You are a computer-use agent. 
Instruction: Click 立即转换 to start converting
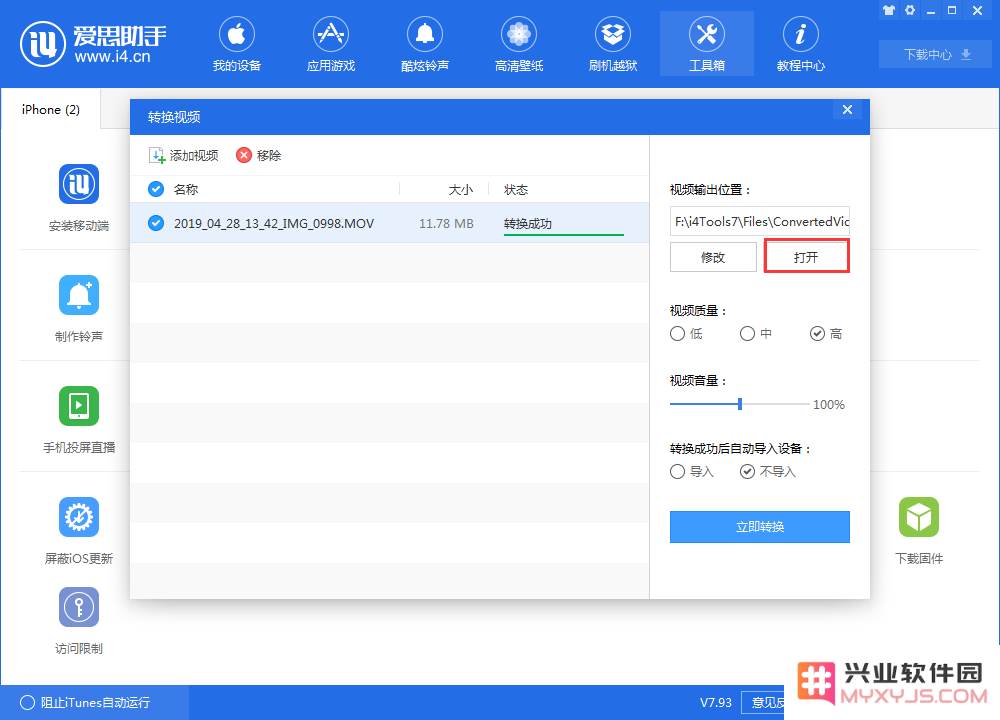point(760,527)
